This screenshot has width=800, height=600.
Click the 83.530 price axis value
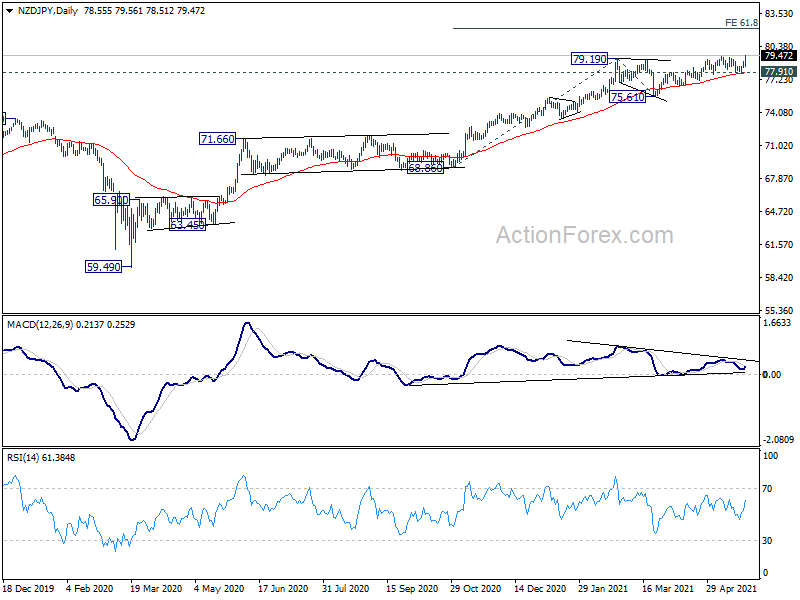tap(779, 14)
